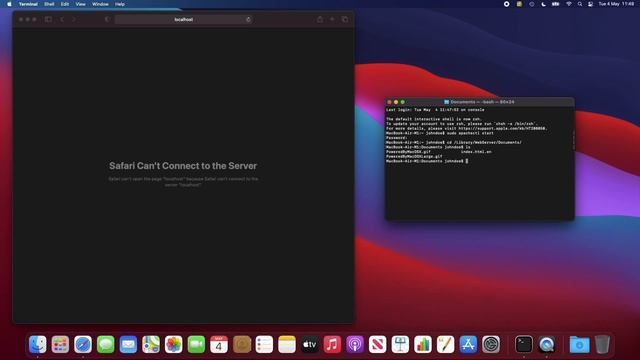Viewport: 640px width, 360px height.
Task: Click the Safari privacy report shield icon
Action: [x=107, y=19]
